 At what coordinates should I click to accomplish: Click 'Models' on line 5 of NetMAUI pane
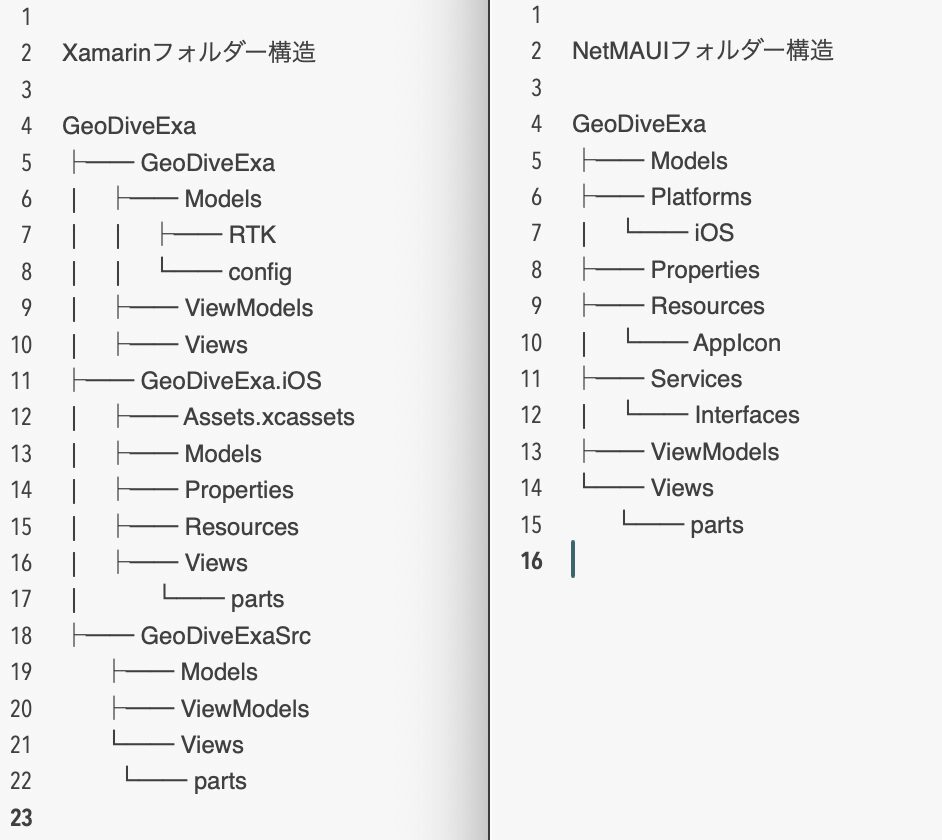click(689, 160)
